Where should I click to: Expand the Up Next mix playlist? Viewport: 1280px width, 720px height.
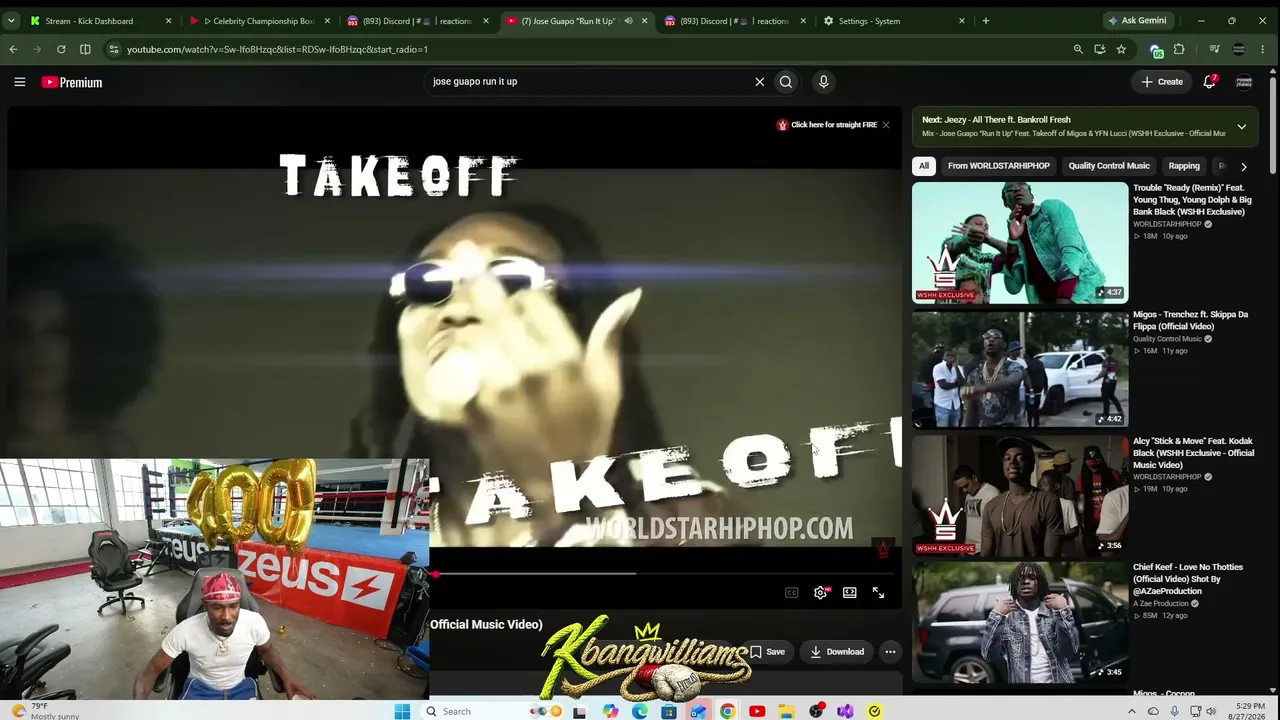[x=1241, y=127]
